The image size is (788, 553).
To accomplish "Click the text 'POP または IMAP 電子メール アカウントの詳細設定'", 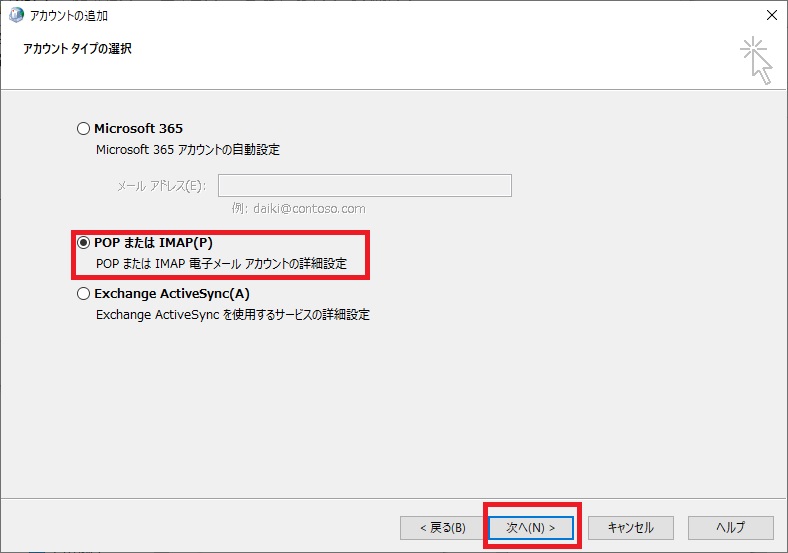I will [x=222, y=264].
